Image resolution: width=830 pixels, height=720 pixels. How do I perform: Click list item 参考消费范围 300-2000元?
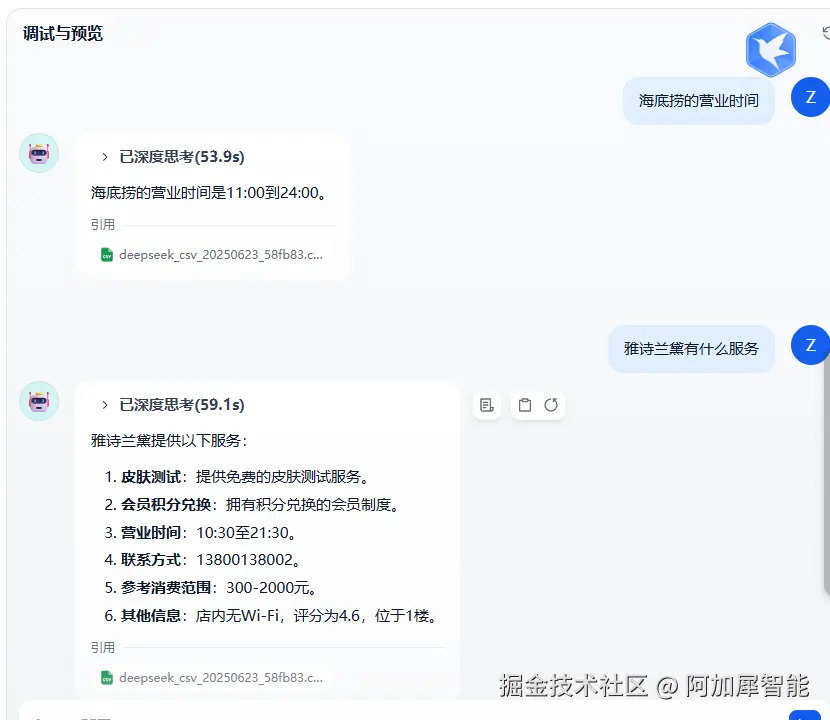pos(211,588)
